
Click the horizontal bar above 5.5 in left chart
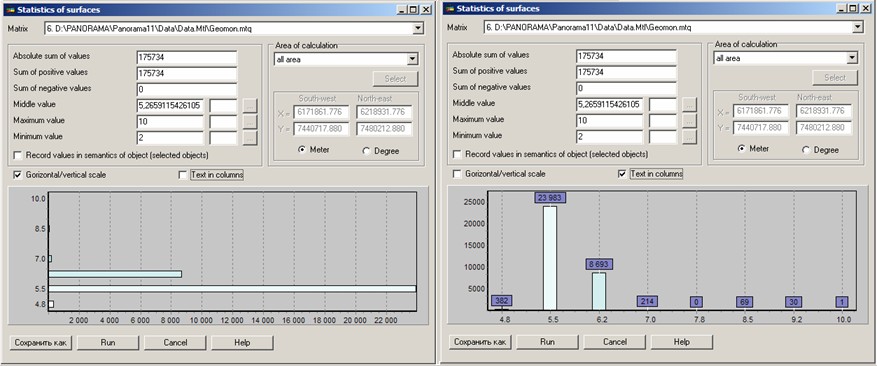click(x=115, y=274)
